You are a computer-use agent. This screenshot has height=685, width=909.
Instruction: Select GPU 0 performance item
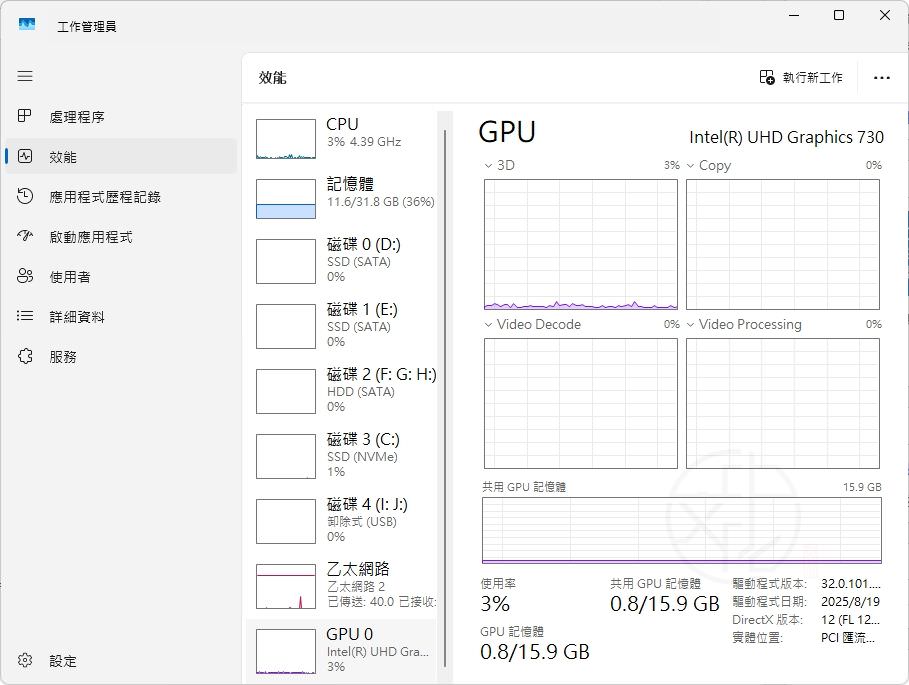coord(342,650)
